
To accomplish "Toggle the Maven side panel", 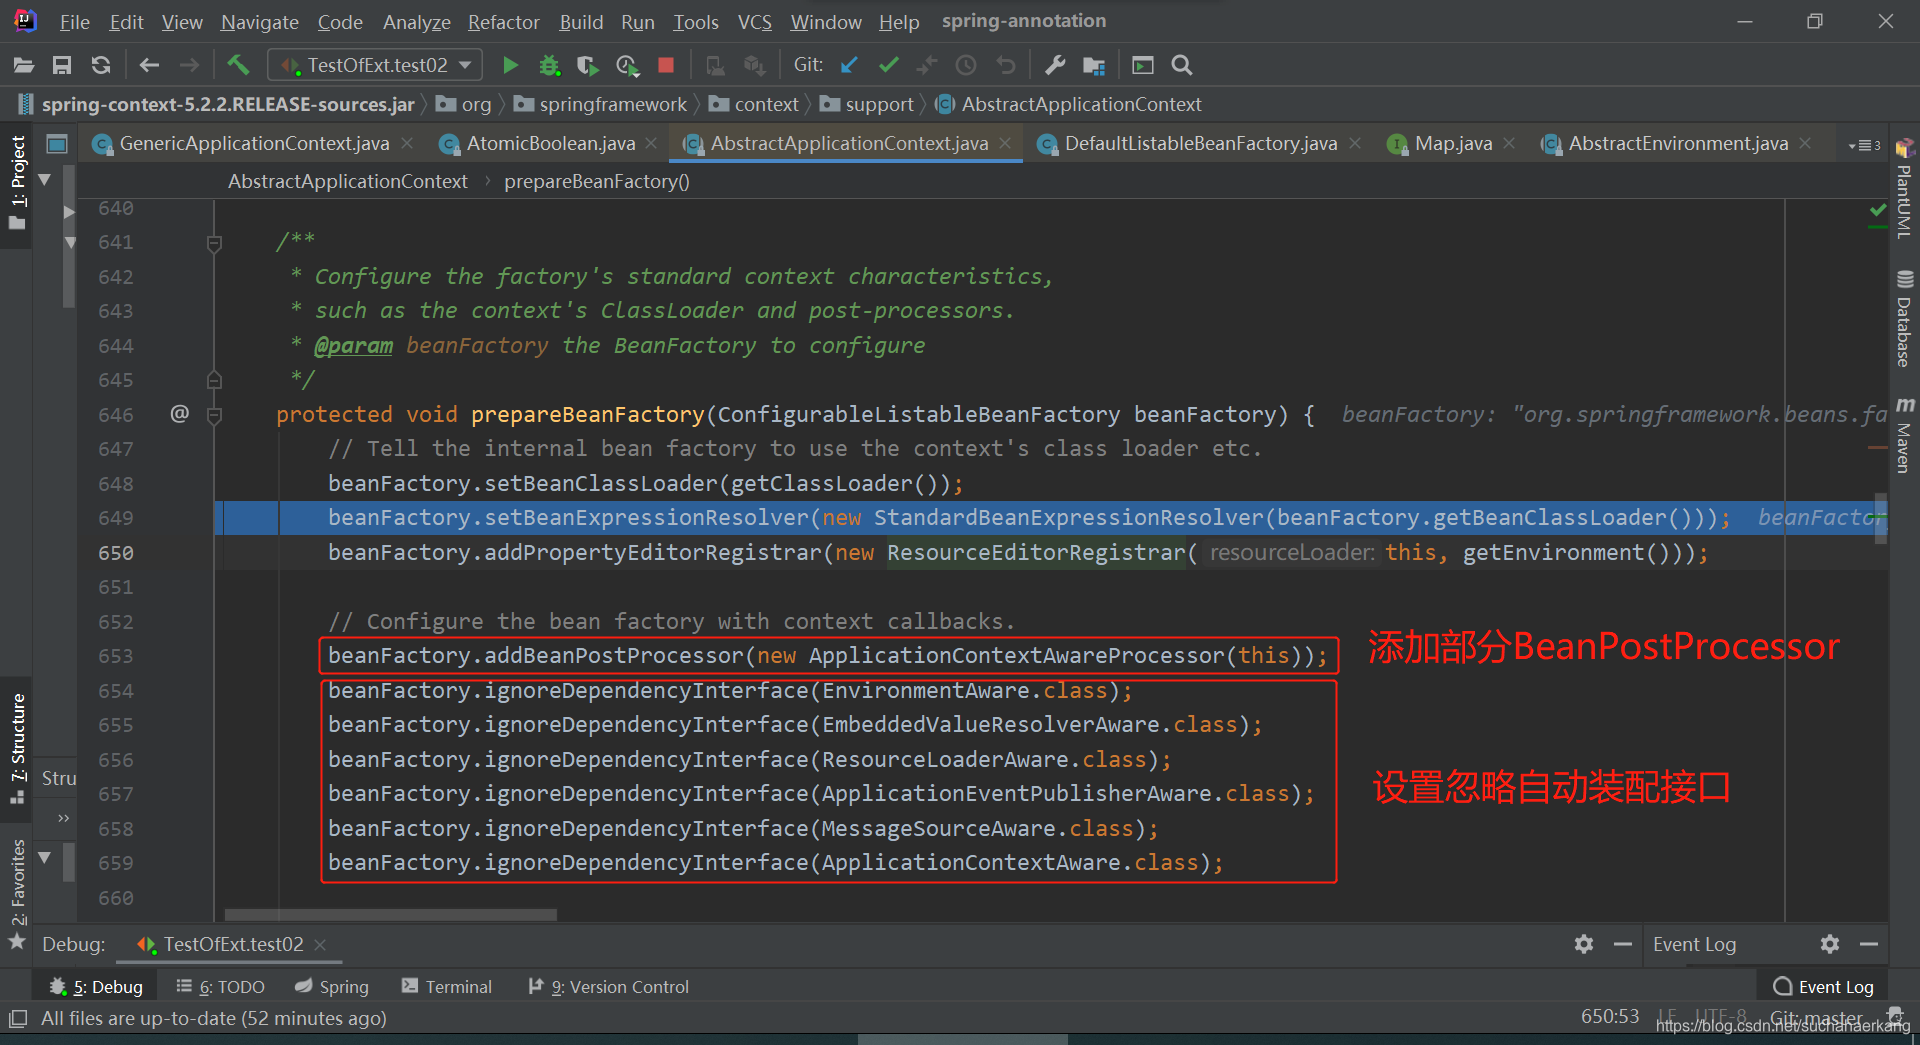I will pyautogui.click(x=1904, y=434).
